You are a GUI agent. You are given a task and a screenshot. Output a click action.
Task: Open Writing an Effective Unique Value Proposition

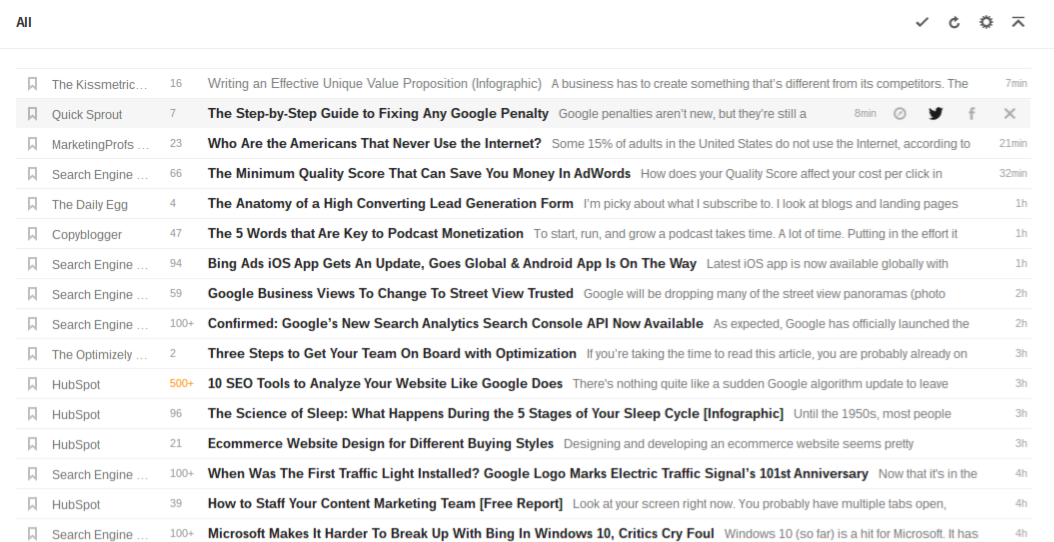pos(374,84)
